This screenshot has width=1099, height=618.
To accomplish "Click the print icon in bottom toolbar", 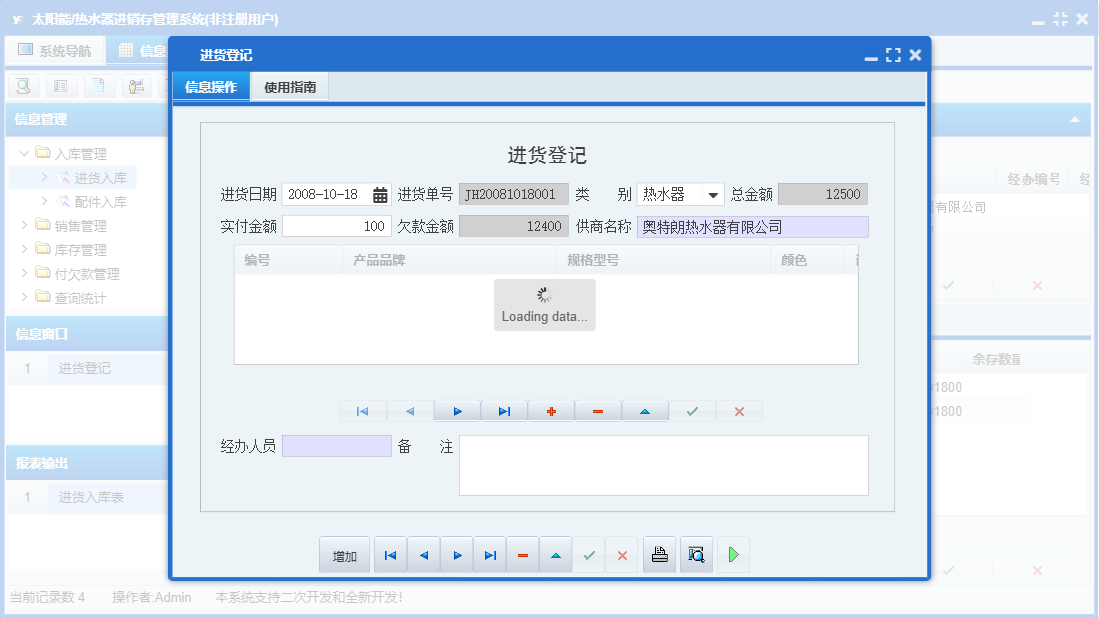I will 659,554.
